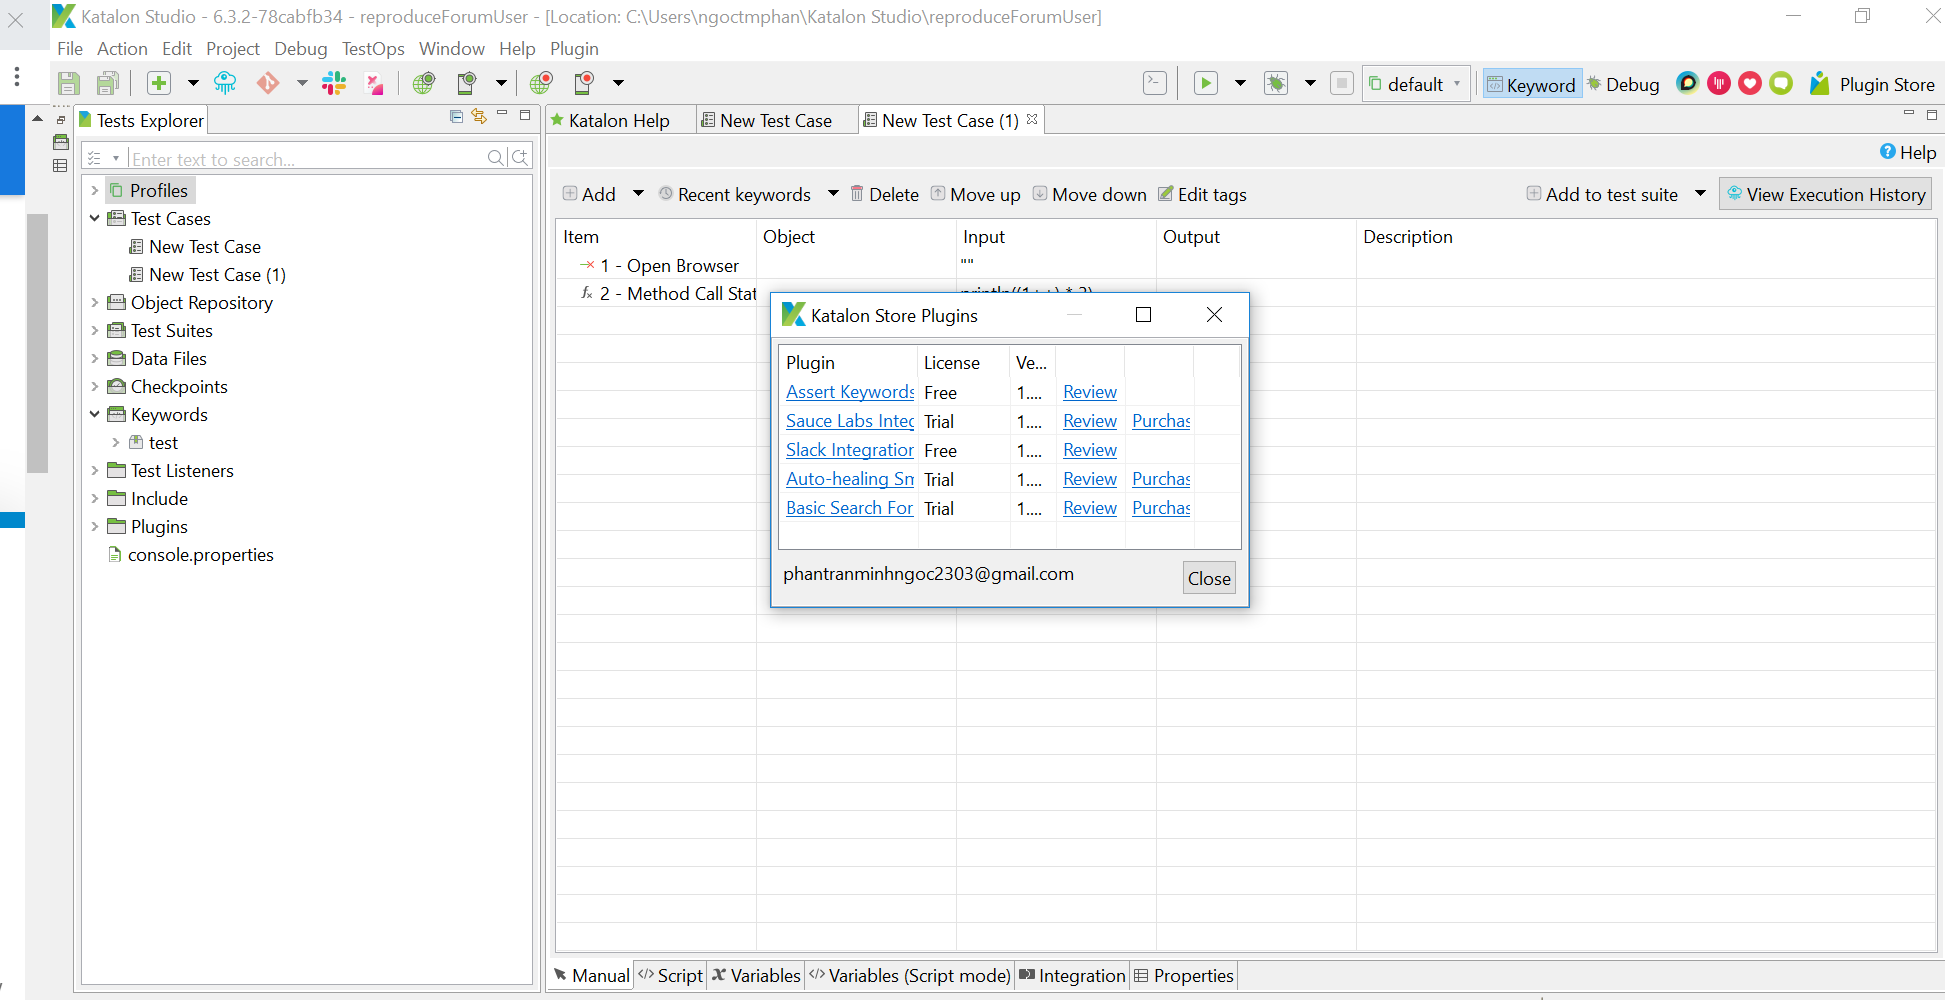1945x1000 pixels.
Task: Click the pink document toolbar icon
Action: pos(375,83)
